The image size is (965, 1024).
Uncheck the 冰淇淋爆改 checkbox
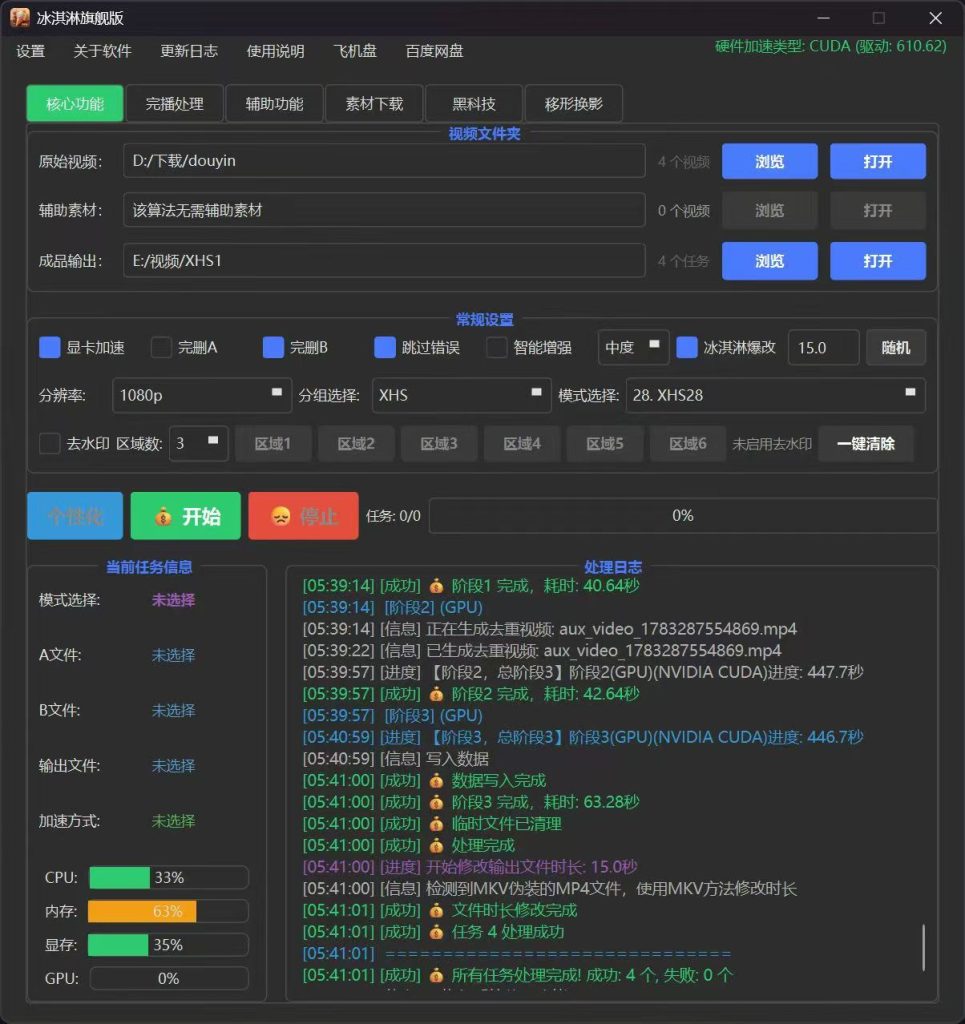point(686,347)
